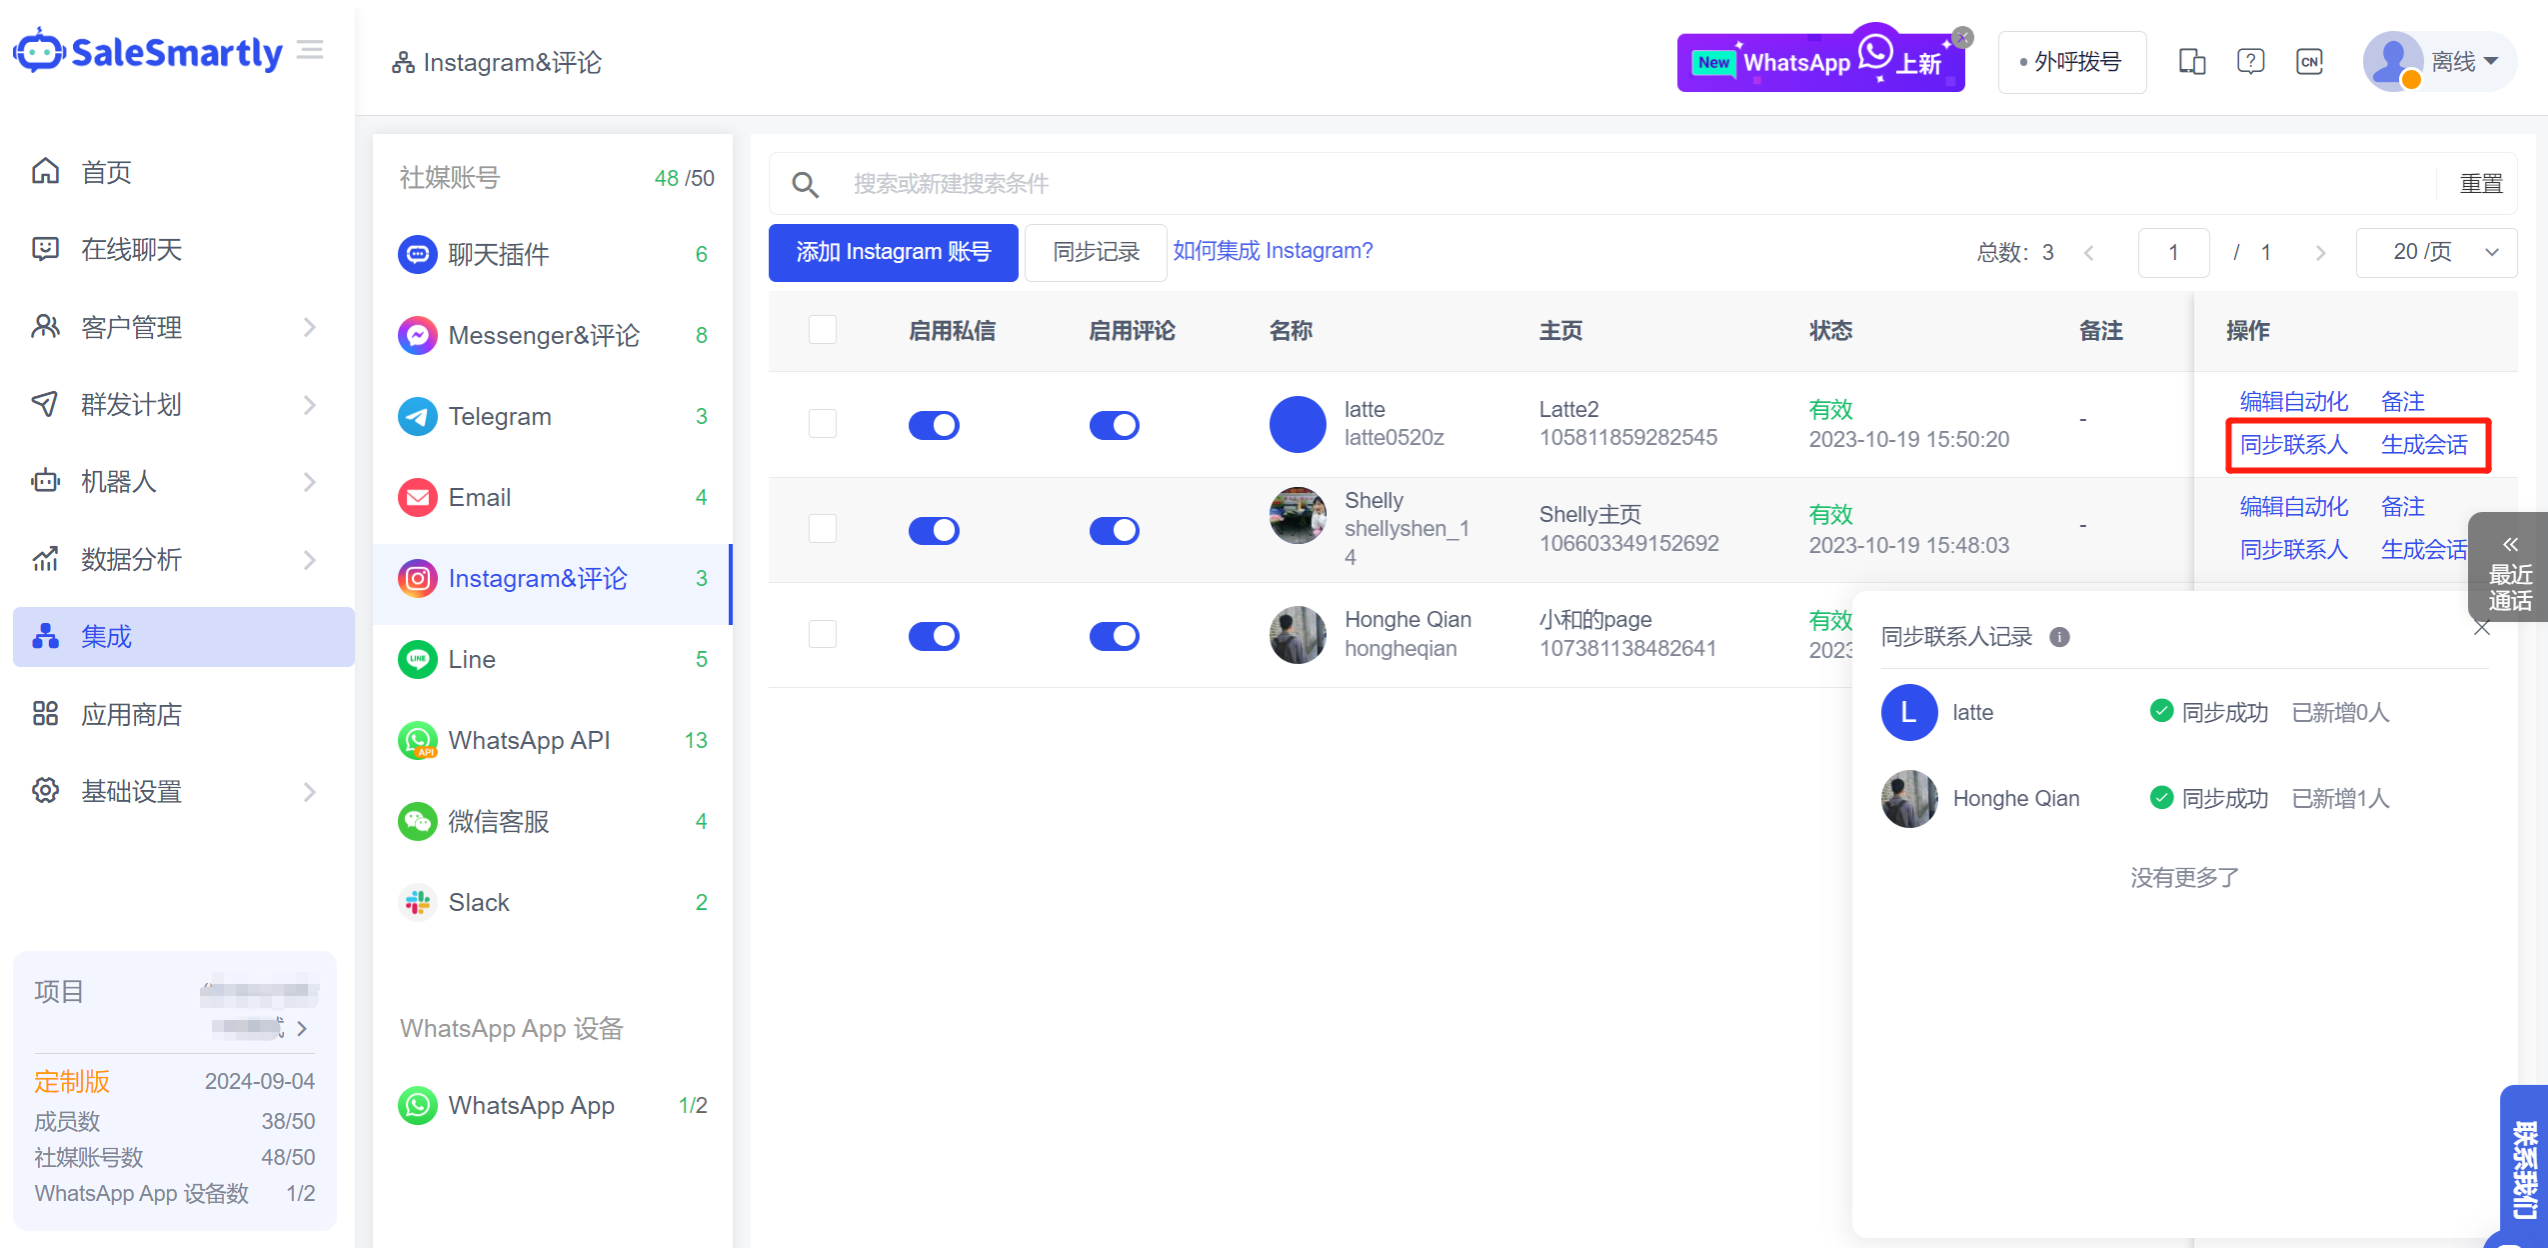
Task: Click 添加 Instagram 账号 button
Action: [892, 252]
